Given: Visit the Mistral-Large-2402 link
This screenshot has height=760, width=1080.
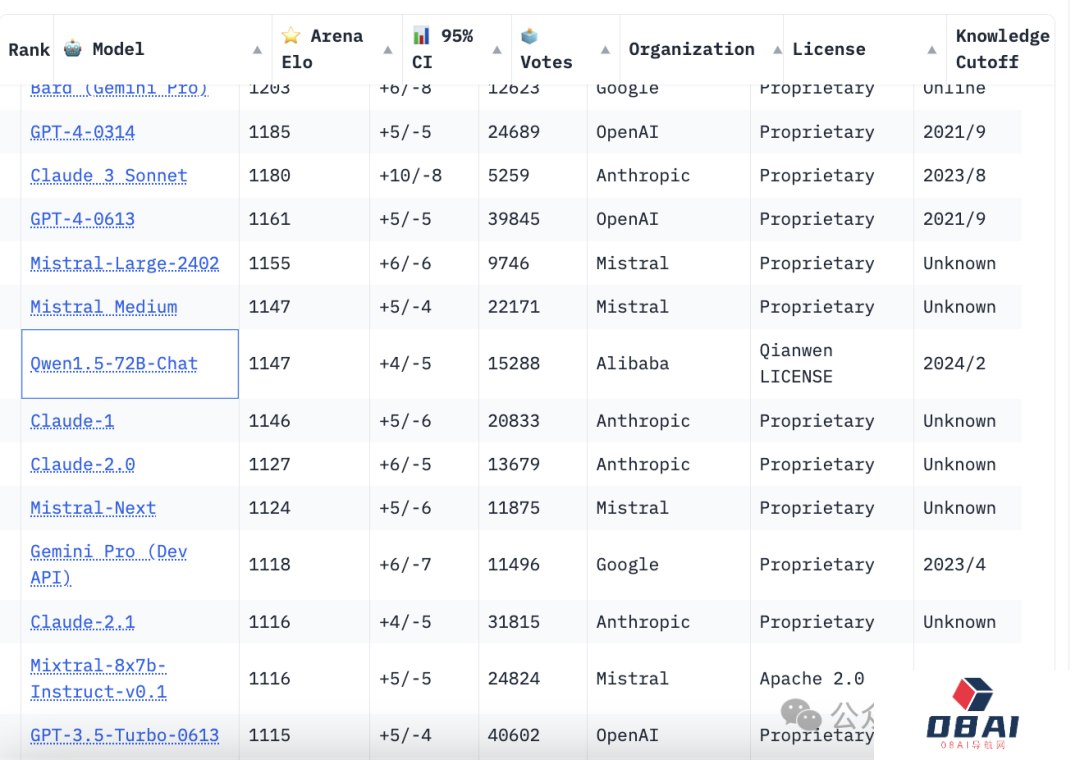Looking at the screenshot, I should click(x=125, y=264).
